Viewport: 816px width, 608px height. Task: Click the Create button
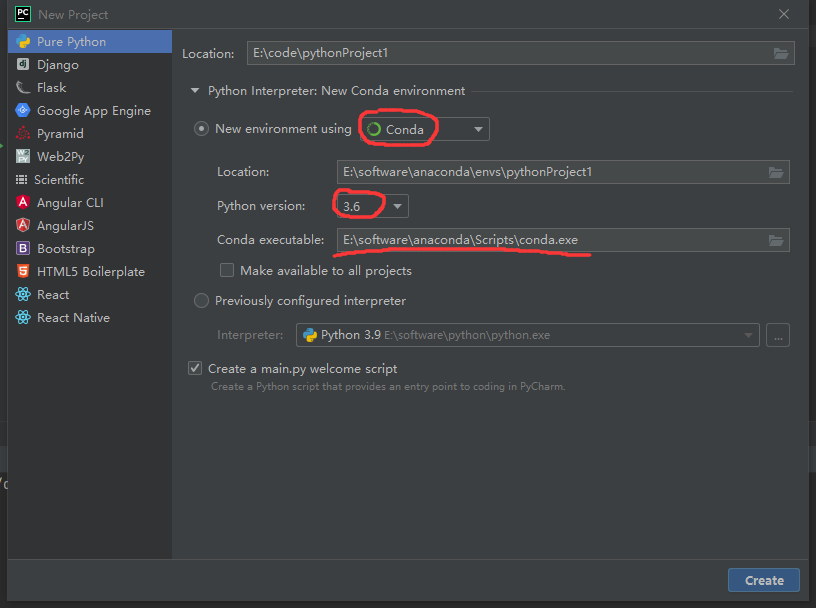[x=763, y=580]
